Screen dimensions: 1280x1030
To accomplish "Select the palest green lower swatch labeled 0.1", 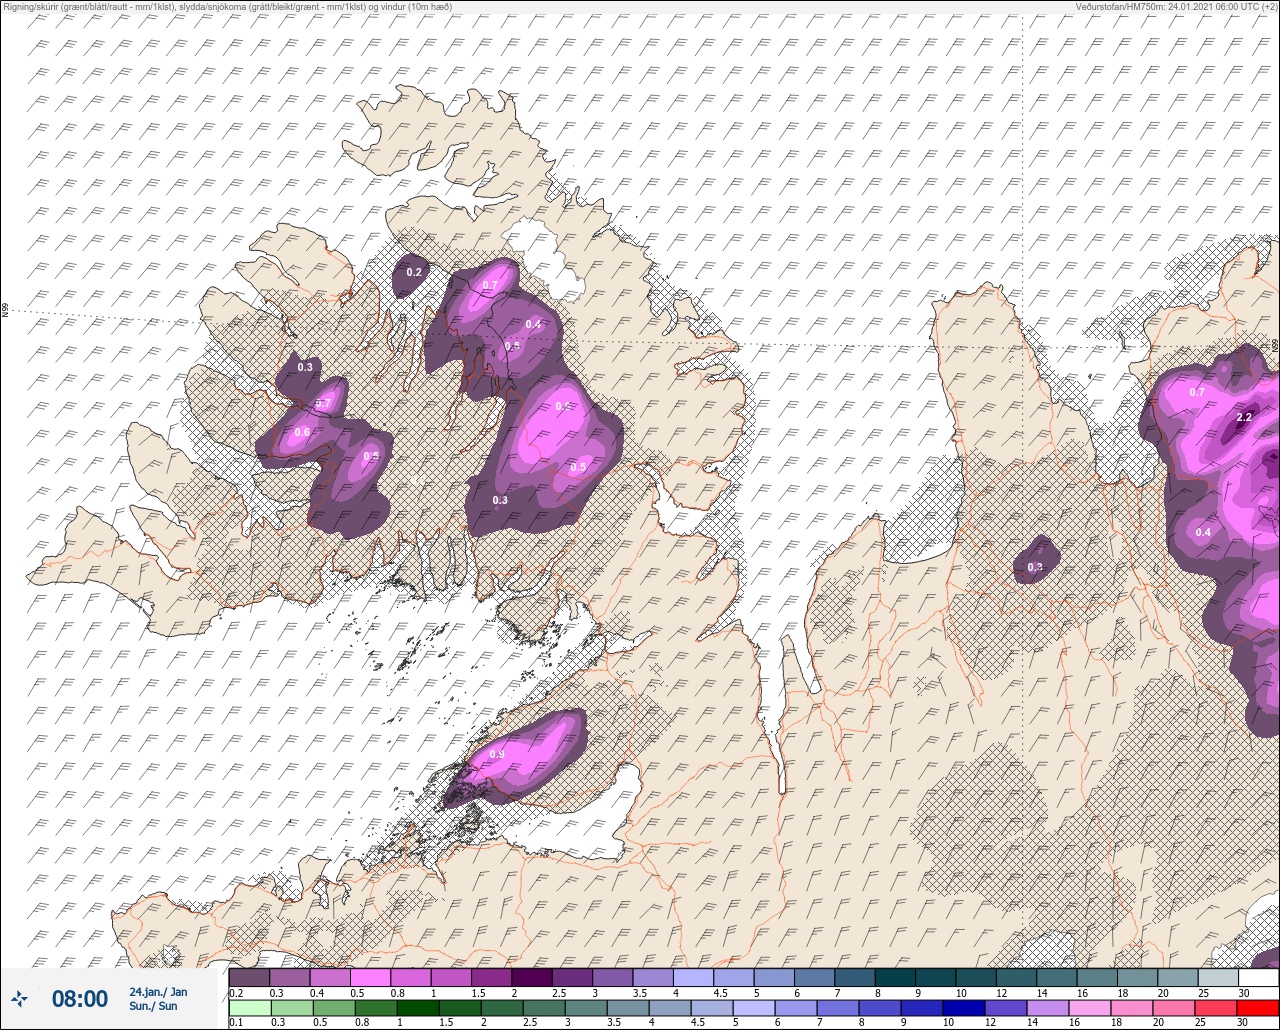I will tap(249, 1008).
